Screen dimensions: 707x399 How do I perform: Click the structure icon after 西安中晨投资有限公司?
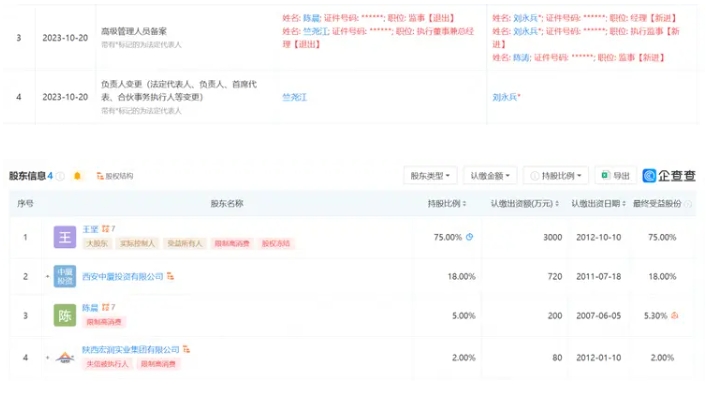(170, 276)
